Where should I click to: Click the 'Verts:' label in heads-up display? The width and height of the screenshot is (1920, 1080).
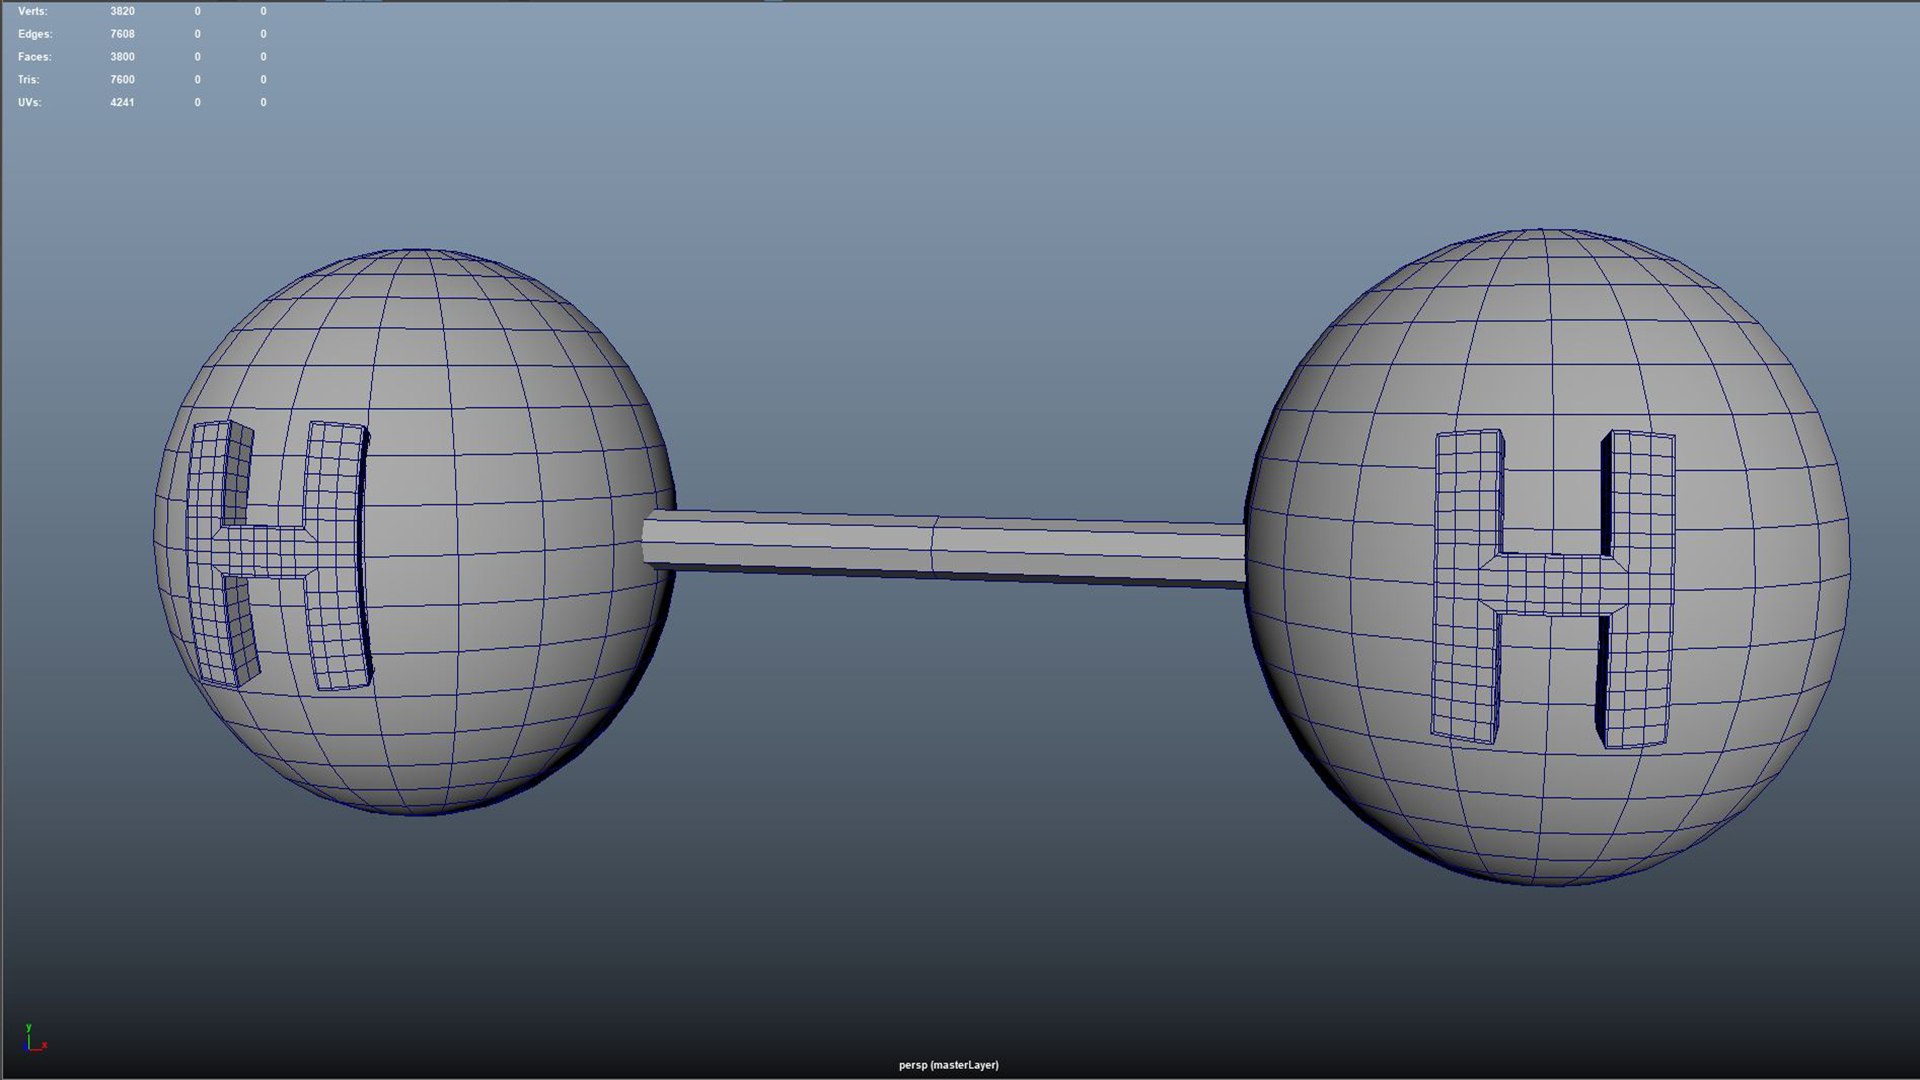32,11
